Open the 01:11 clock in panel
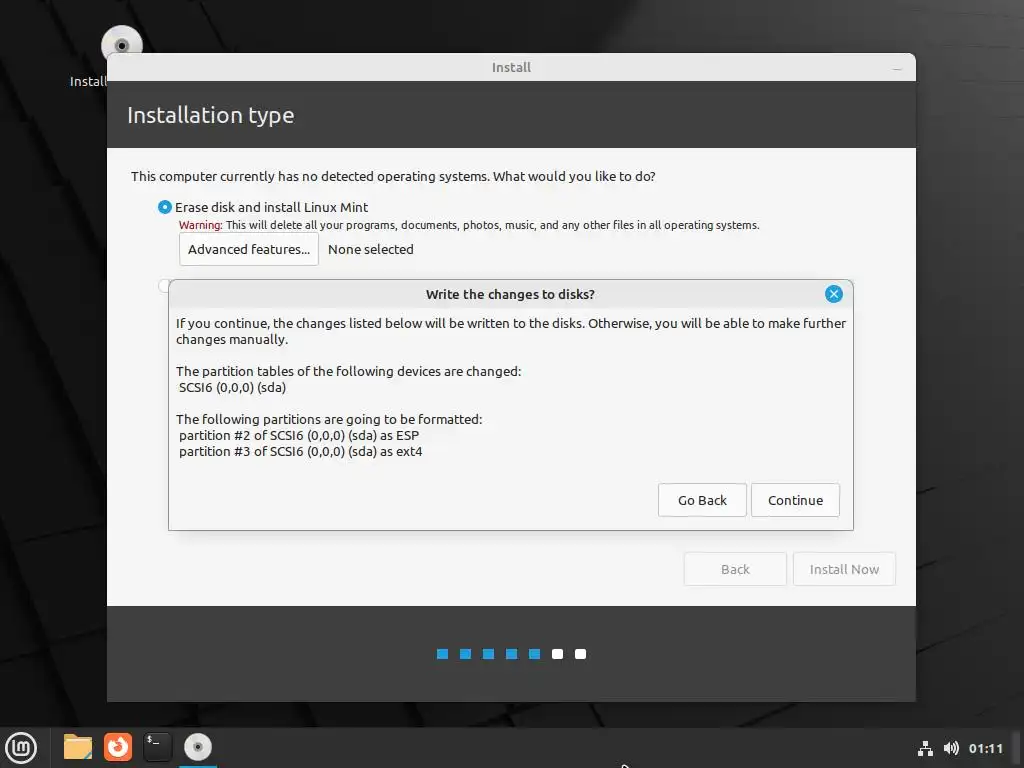1024x768 pixels. click(x=985, y=748)
